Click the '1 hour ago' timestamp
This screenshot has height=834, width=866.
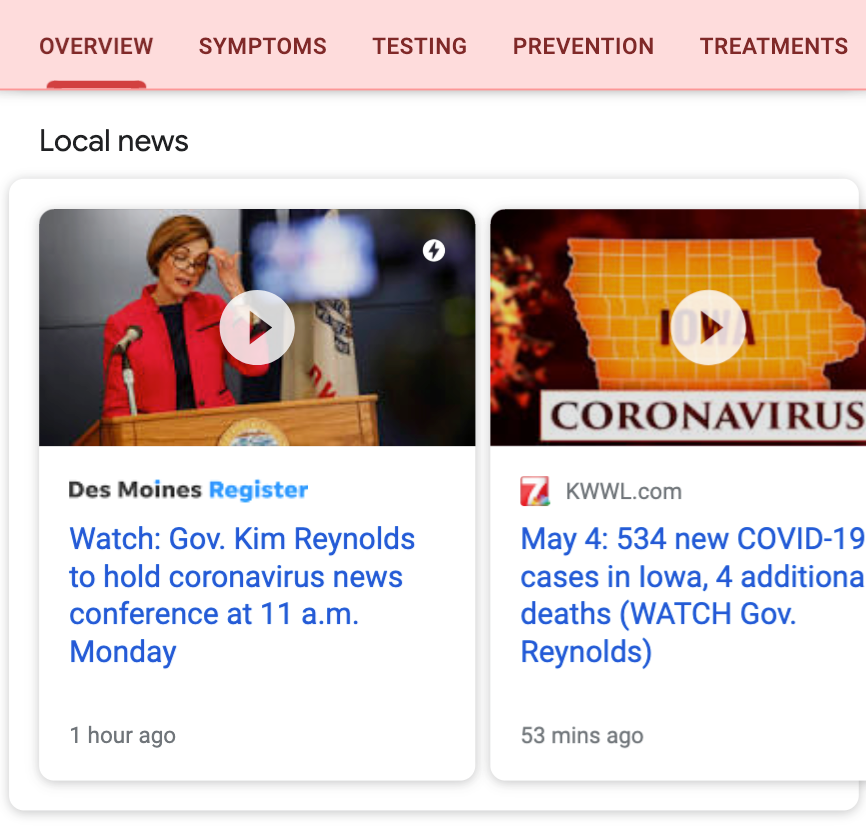pos(123,736)
